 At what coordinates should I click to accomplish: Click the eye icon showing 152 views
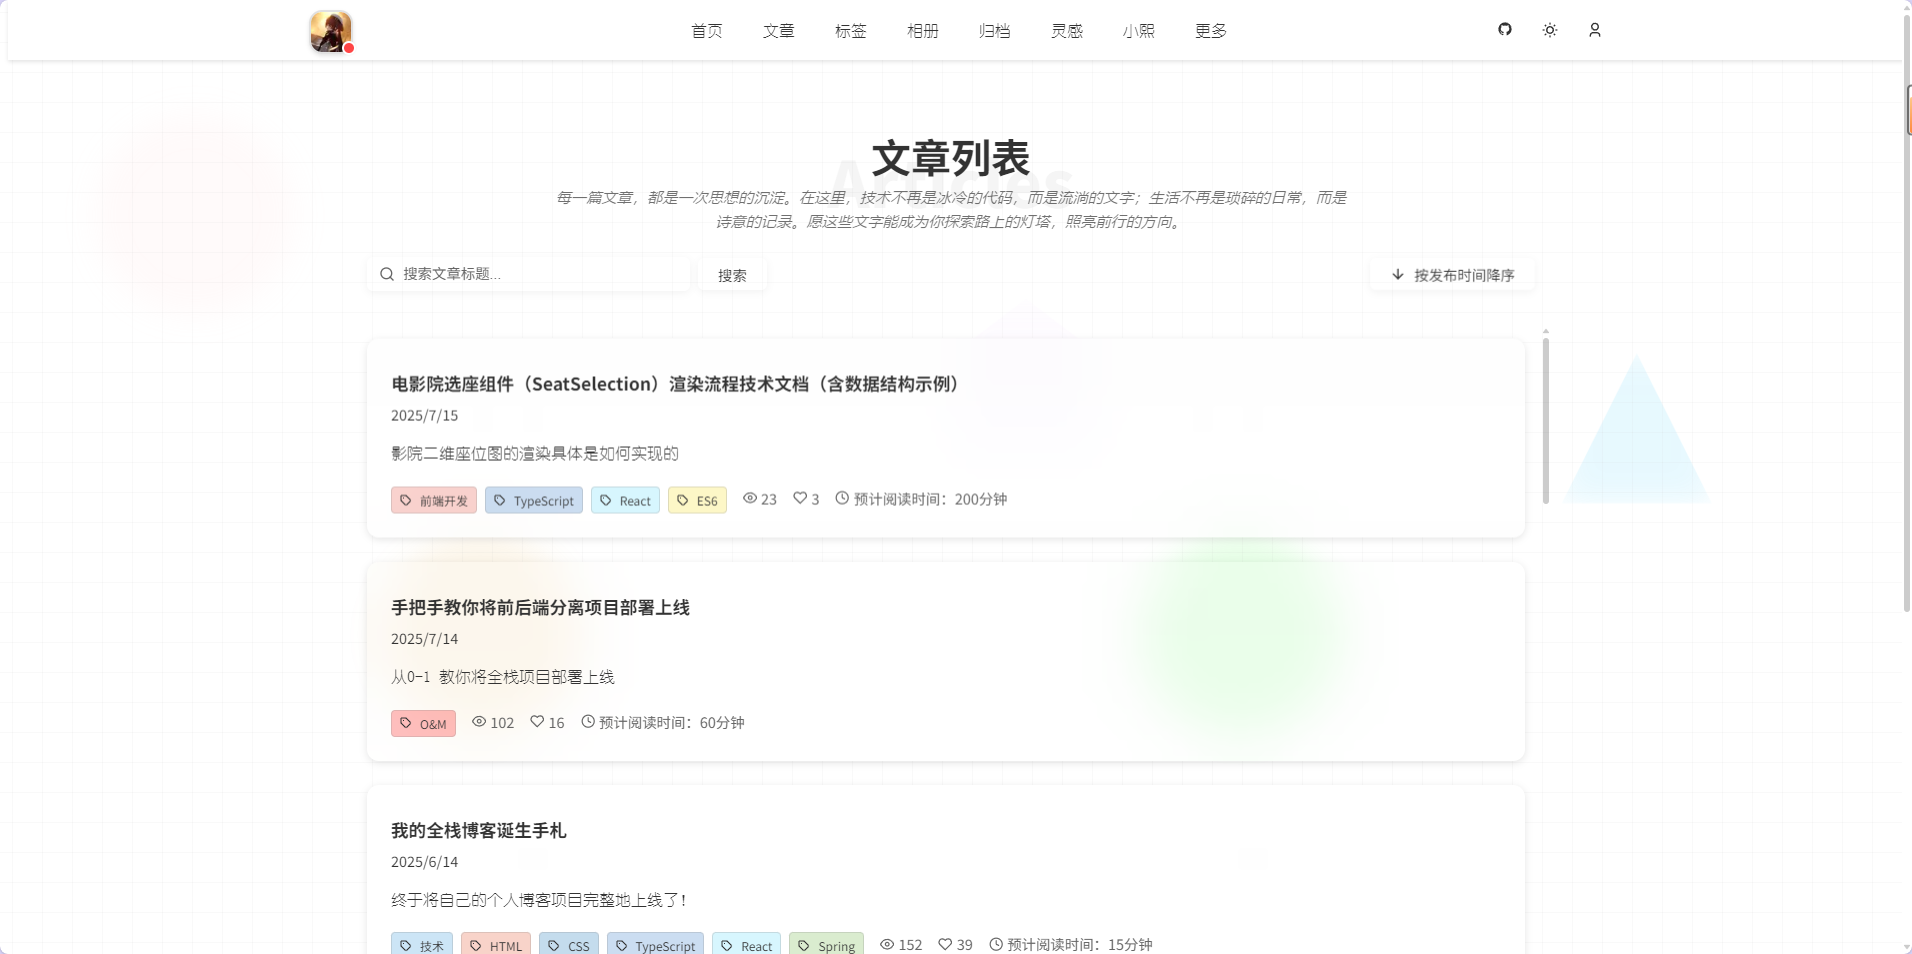pyautogui.click(x=886, y=944)
